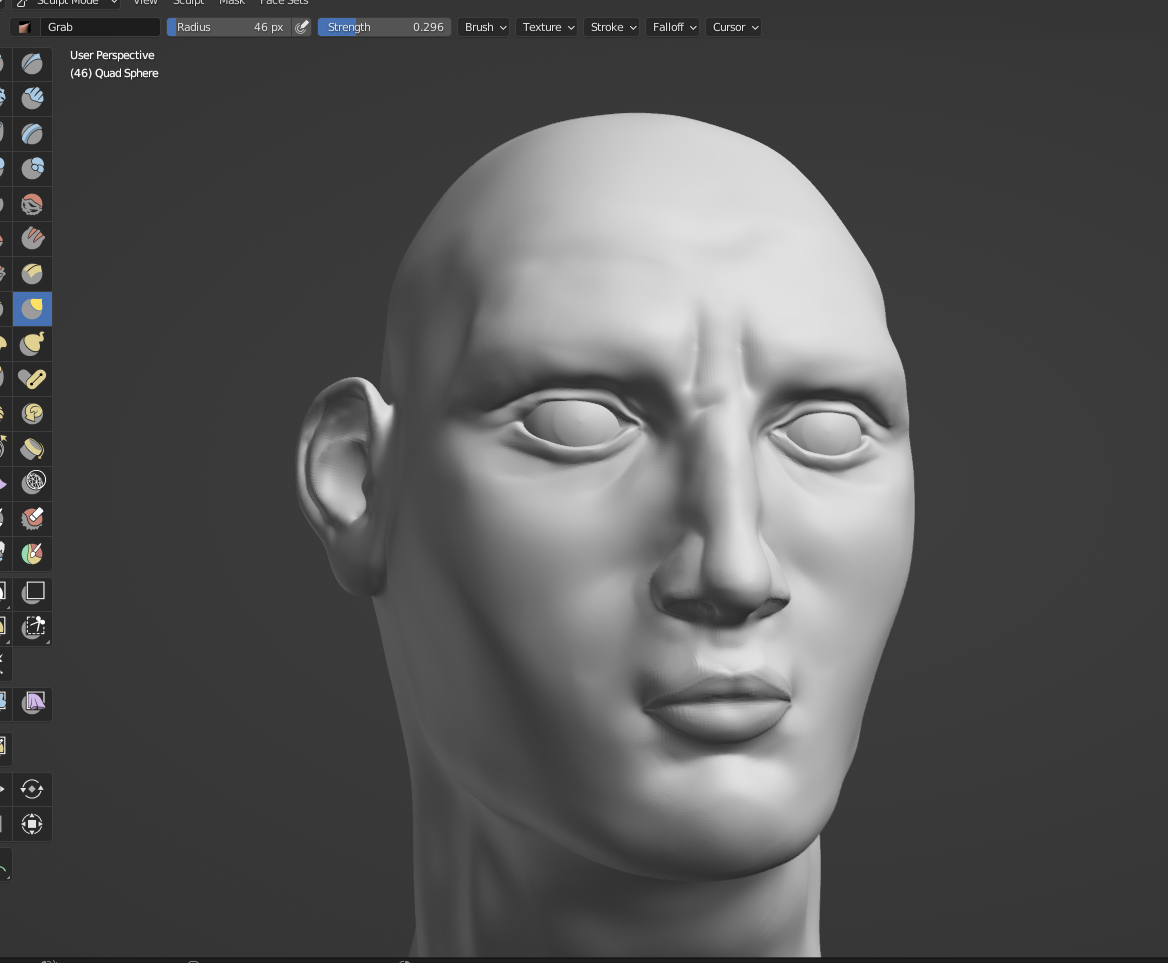Select the Box Trim tool
The width and height of the screenshot is (1168, 963).
(32, 628)
